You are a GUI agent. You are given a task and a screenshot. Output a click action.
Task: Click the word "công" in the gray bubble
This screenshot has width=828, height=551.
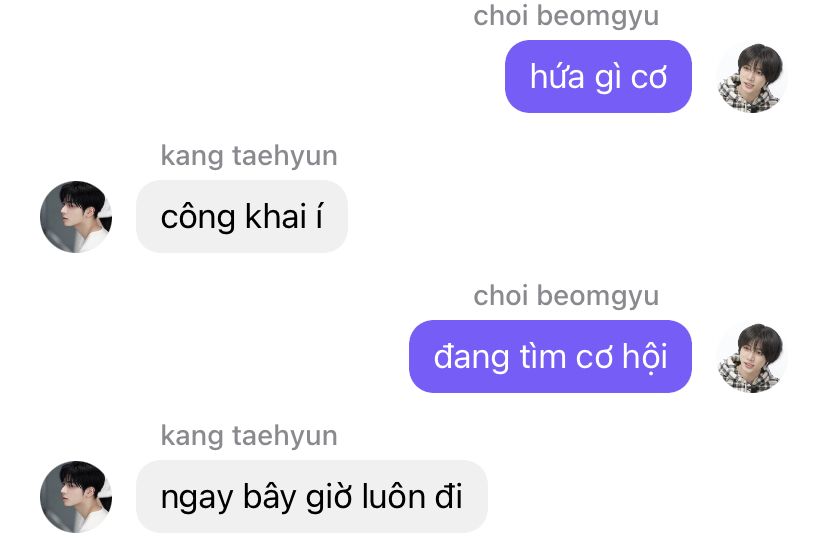[x=198, y=218]
